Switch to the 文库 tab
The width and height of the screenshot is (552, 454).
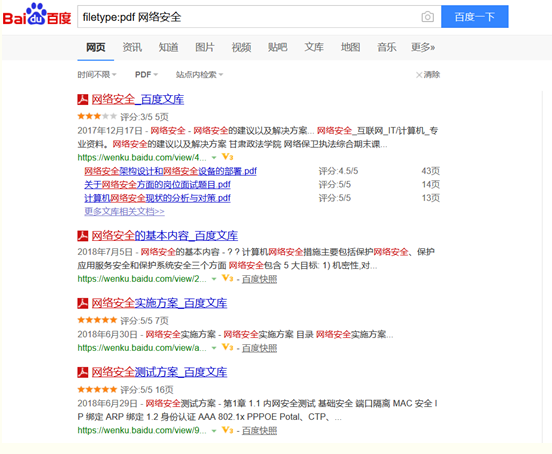coord(314,47)
